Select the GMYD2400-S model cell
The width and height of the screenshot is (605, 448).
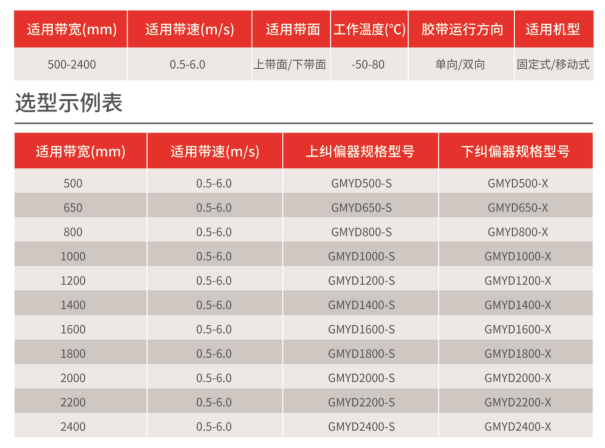(x=361, y=426)
